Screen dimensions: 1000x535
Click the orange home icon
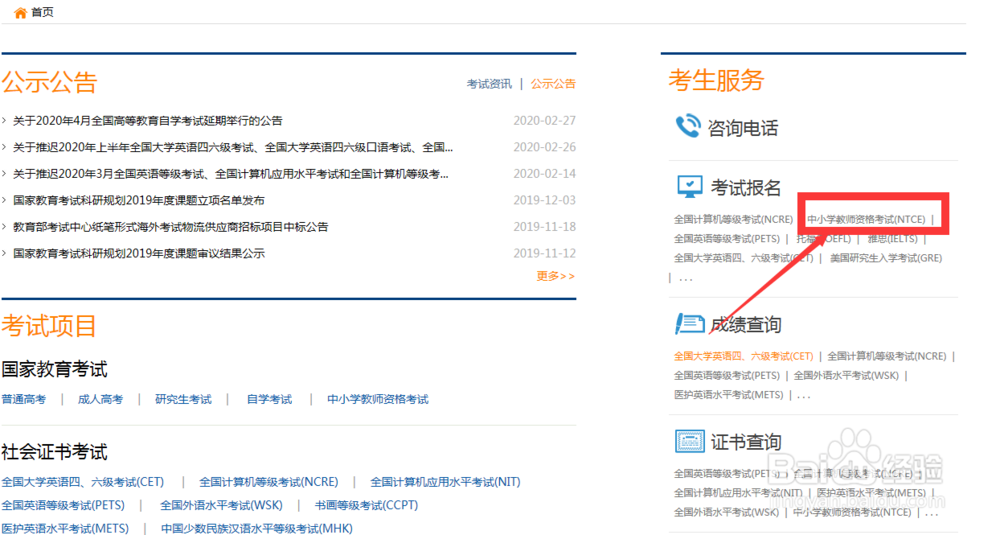(x=20, y=13)
